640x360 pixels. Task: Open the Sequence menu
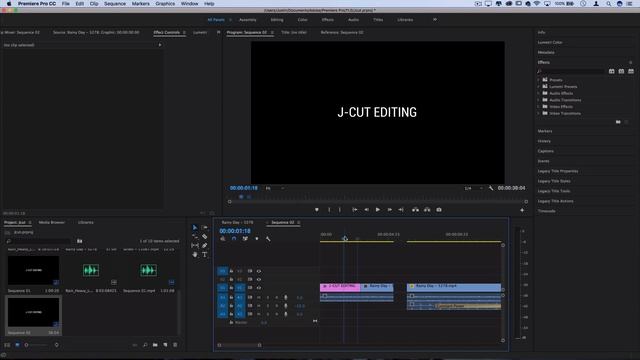pos(115,4)
